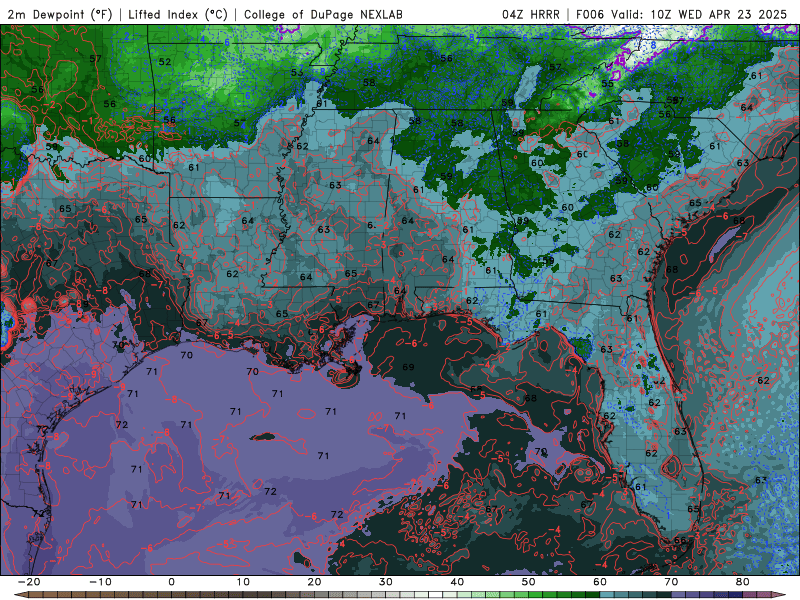Click the "55" dewpoint value on the map
The image size is (800, 600).
pos(607,84)
